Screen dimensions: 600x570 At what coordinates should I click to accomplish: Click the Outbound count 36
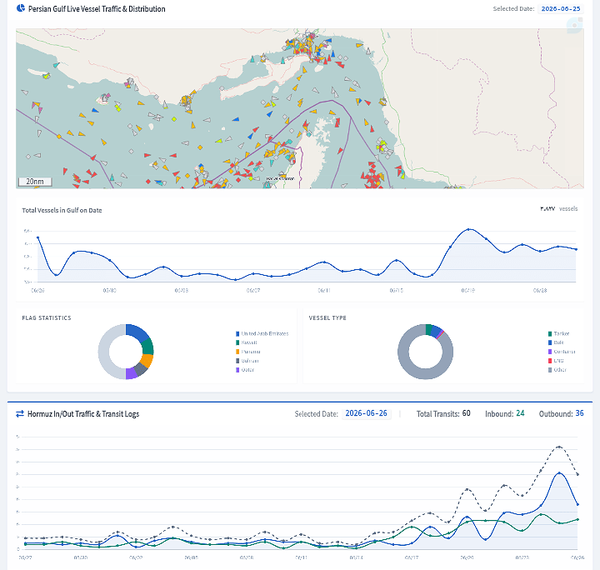click(580, 414)
